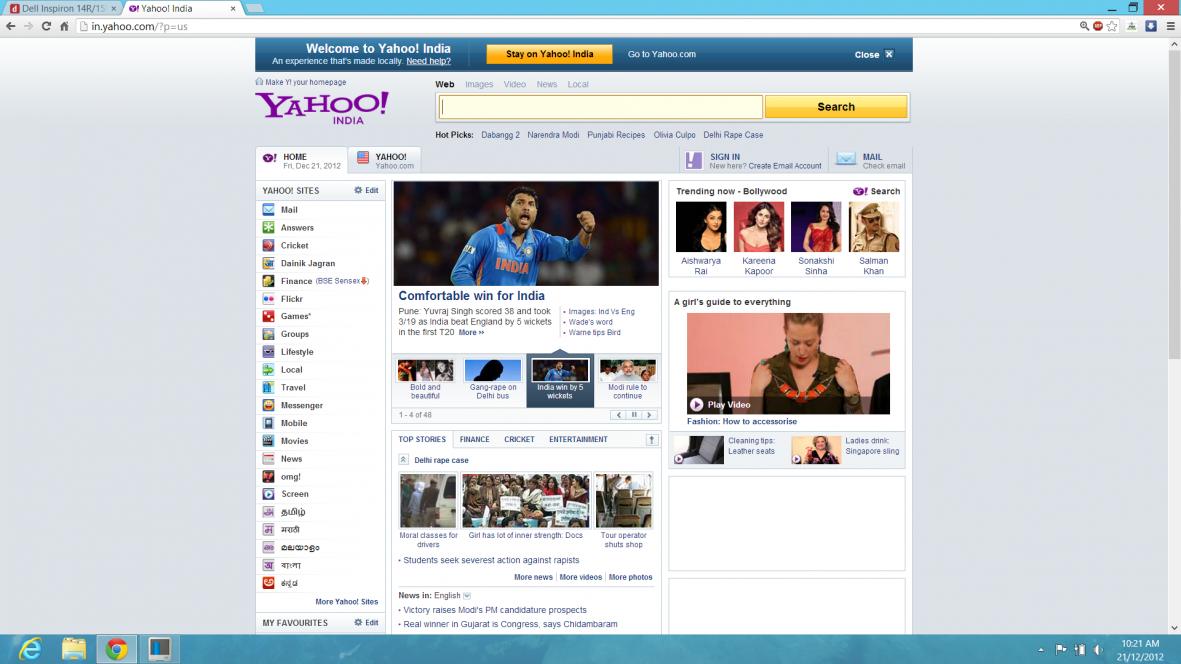Click the Chrome bookmark star icon
The height and width of the screenshot is (664, 1181).
point(1112,26)
